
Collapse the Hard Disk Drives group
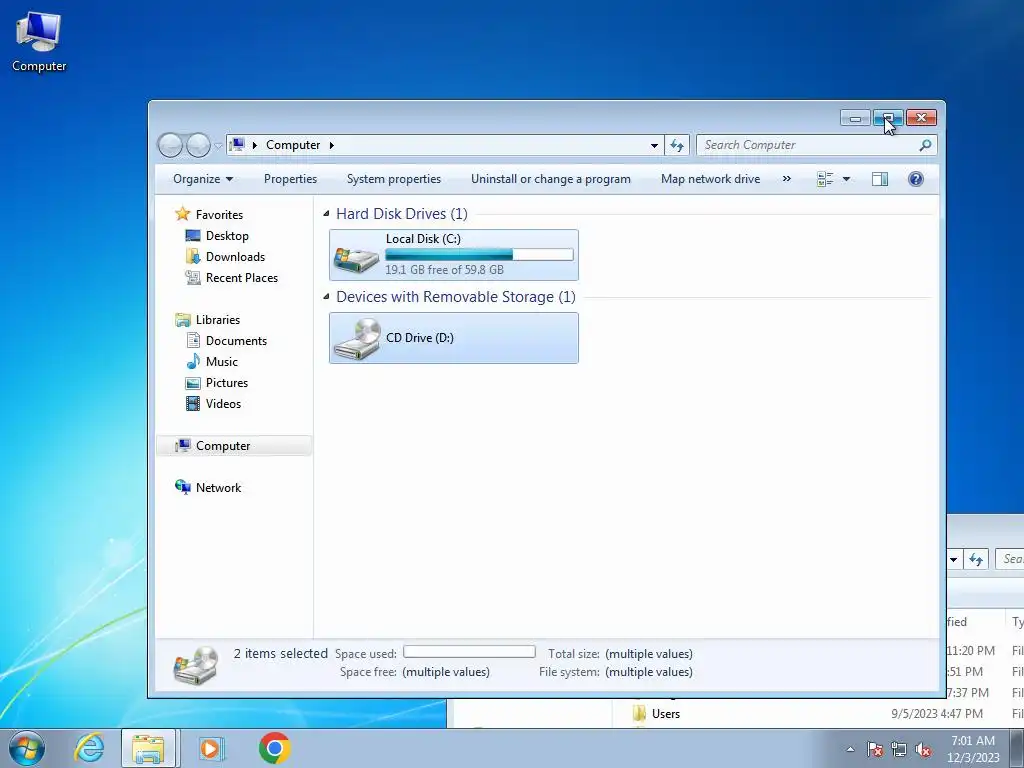click(x=326, y=214)
